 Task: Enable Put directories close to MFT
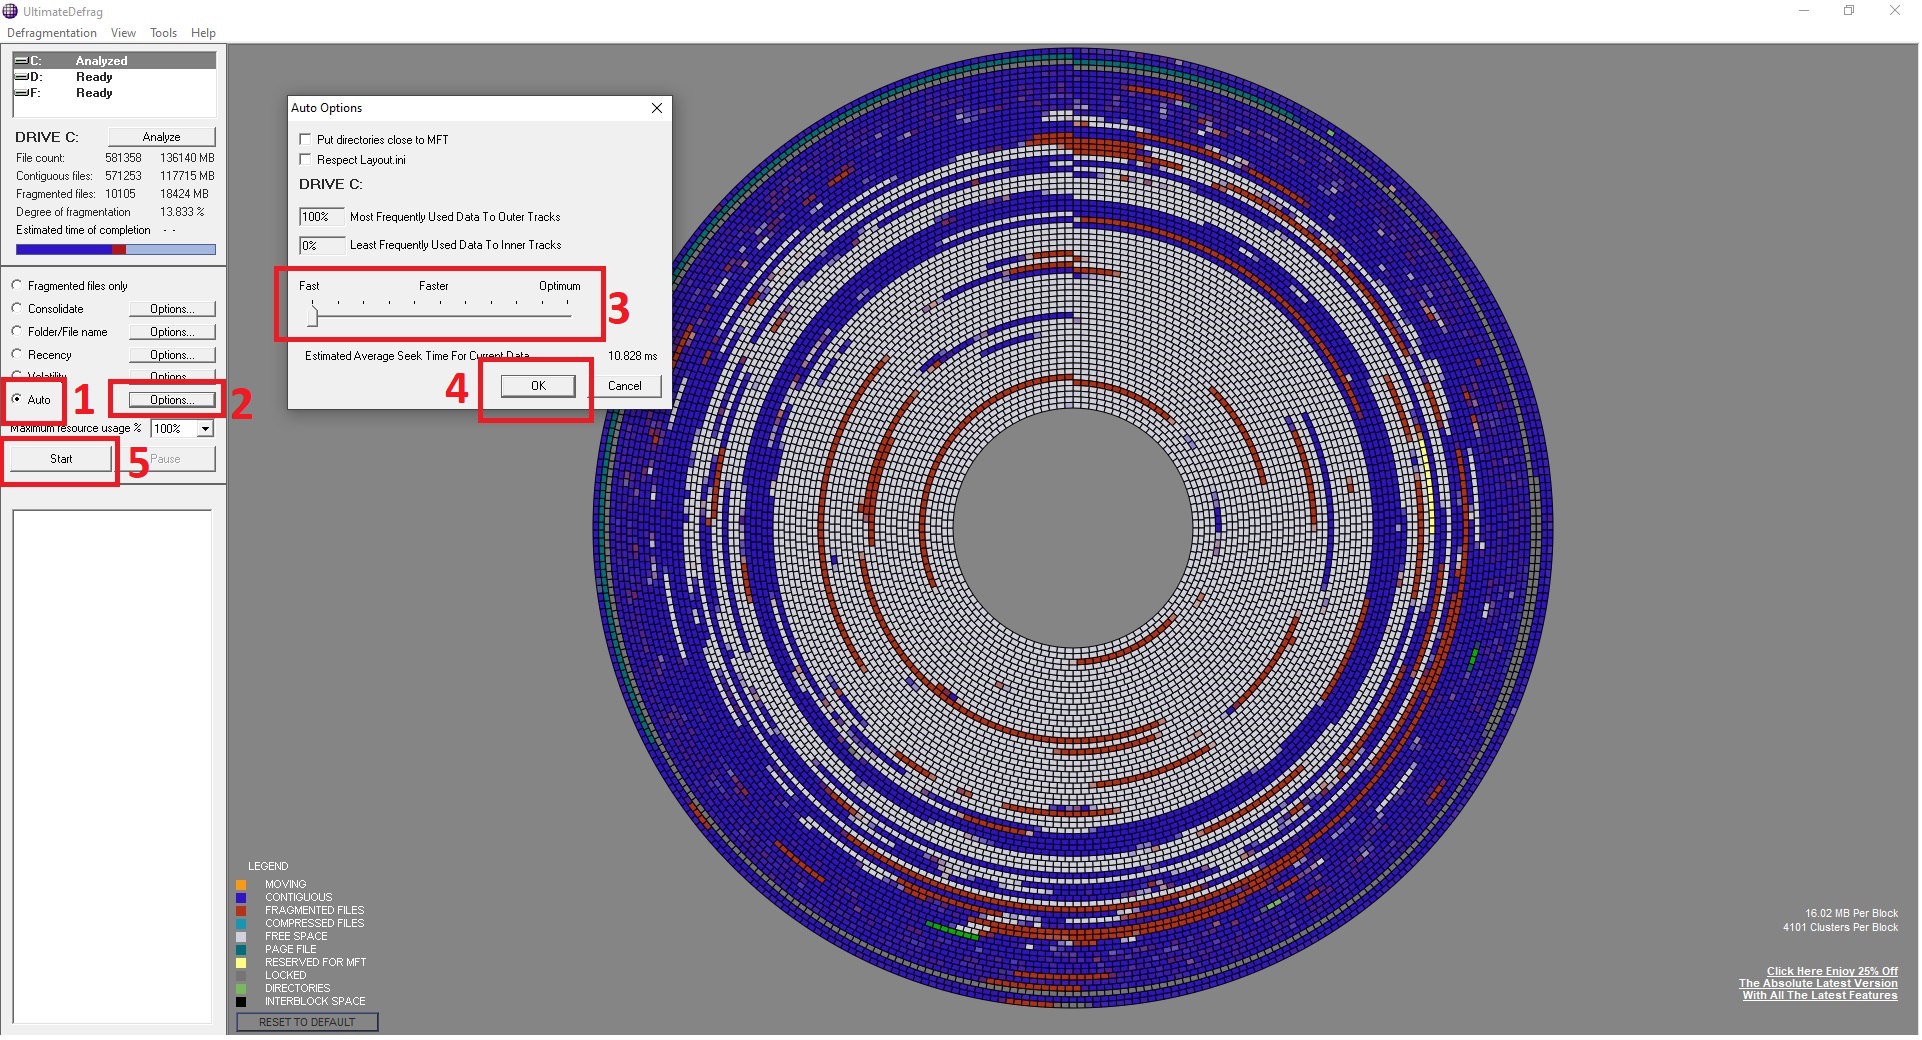pos(306,140)
